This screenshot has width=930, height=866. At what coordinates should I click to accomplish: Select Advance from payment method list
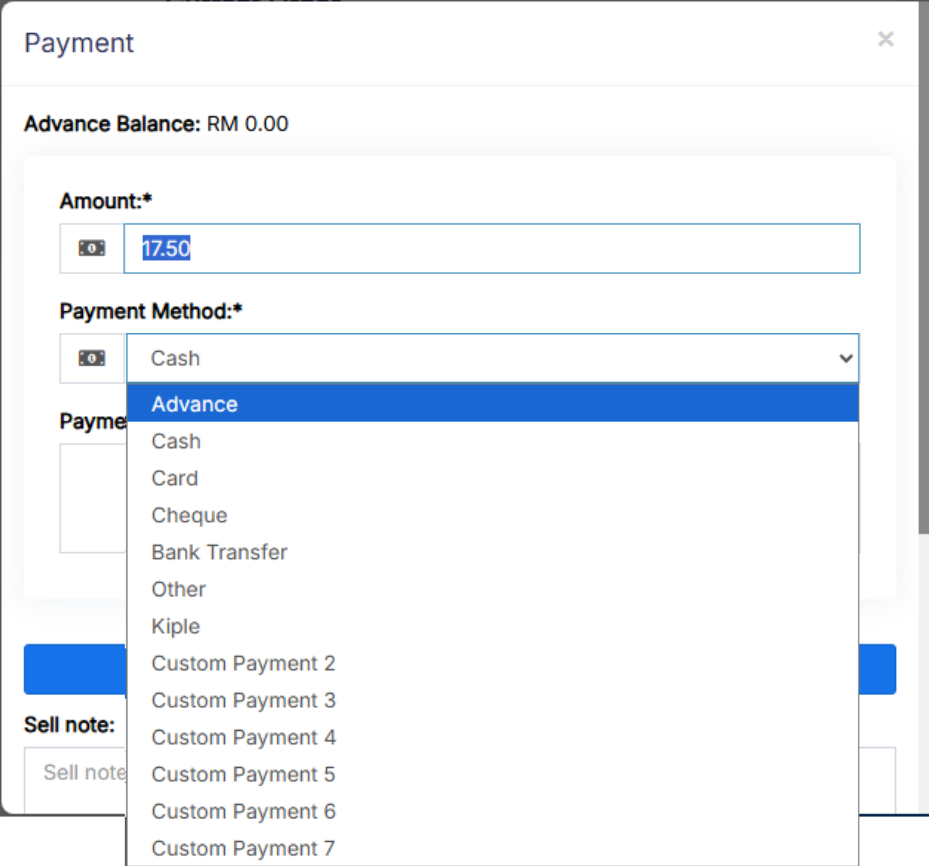pyautogui.click(x=194, y=404)
